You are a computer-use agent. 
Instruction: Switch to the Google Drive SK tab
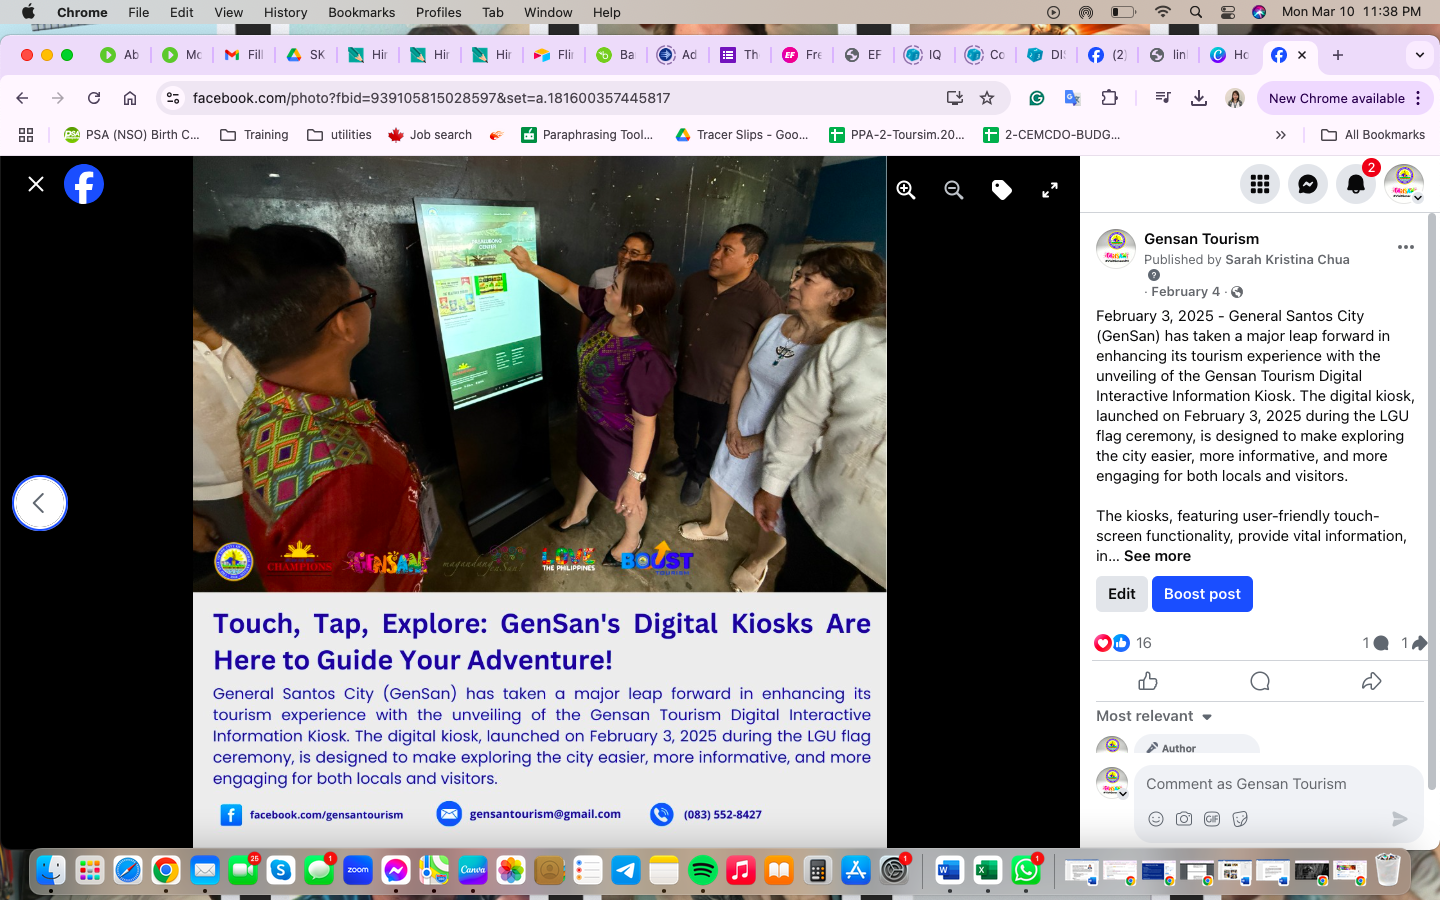pos(306,55)
